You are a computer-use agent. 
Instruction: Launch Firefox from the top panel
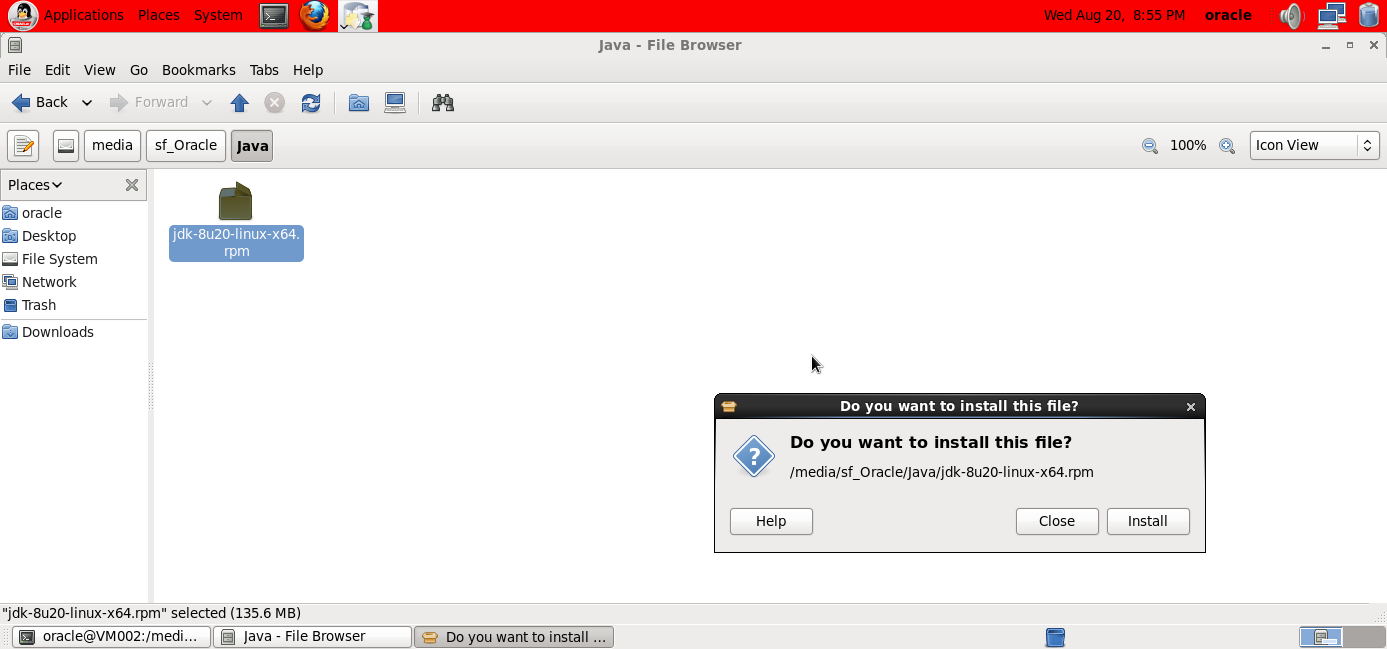(315, 15)
